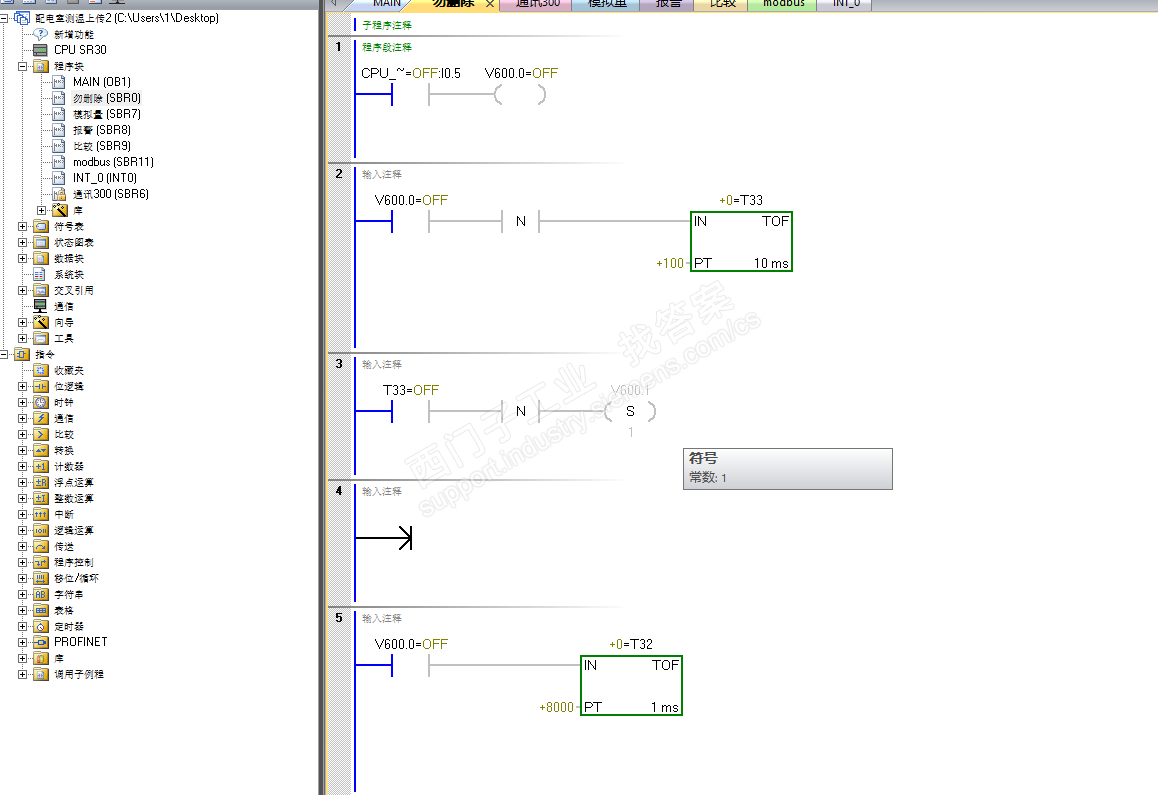
Task: Click the 位逻辑 bit logic folder icon
Action: (41, 386)
